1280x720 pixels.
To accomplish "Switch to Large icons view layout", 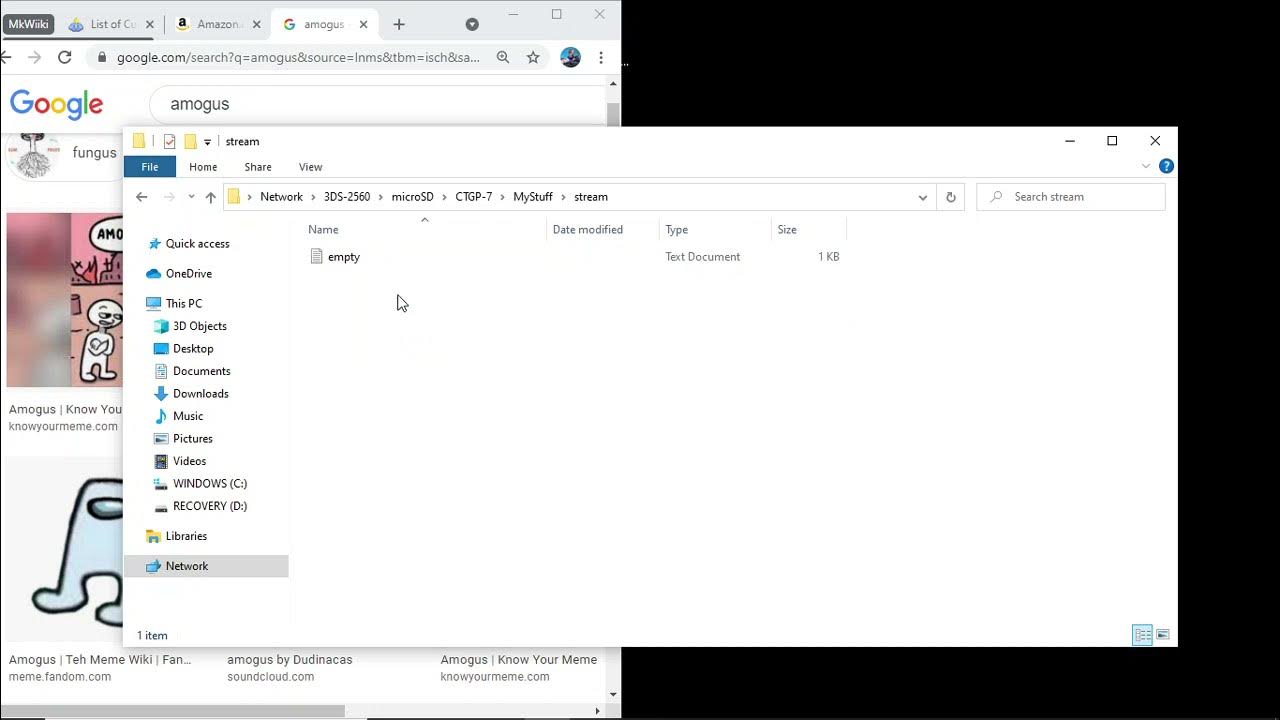I will [x=1163, y=635].
